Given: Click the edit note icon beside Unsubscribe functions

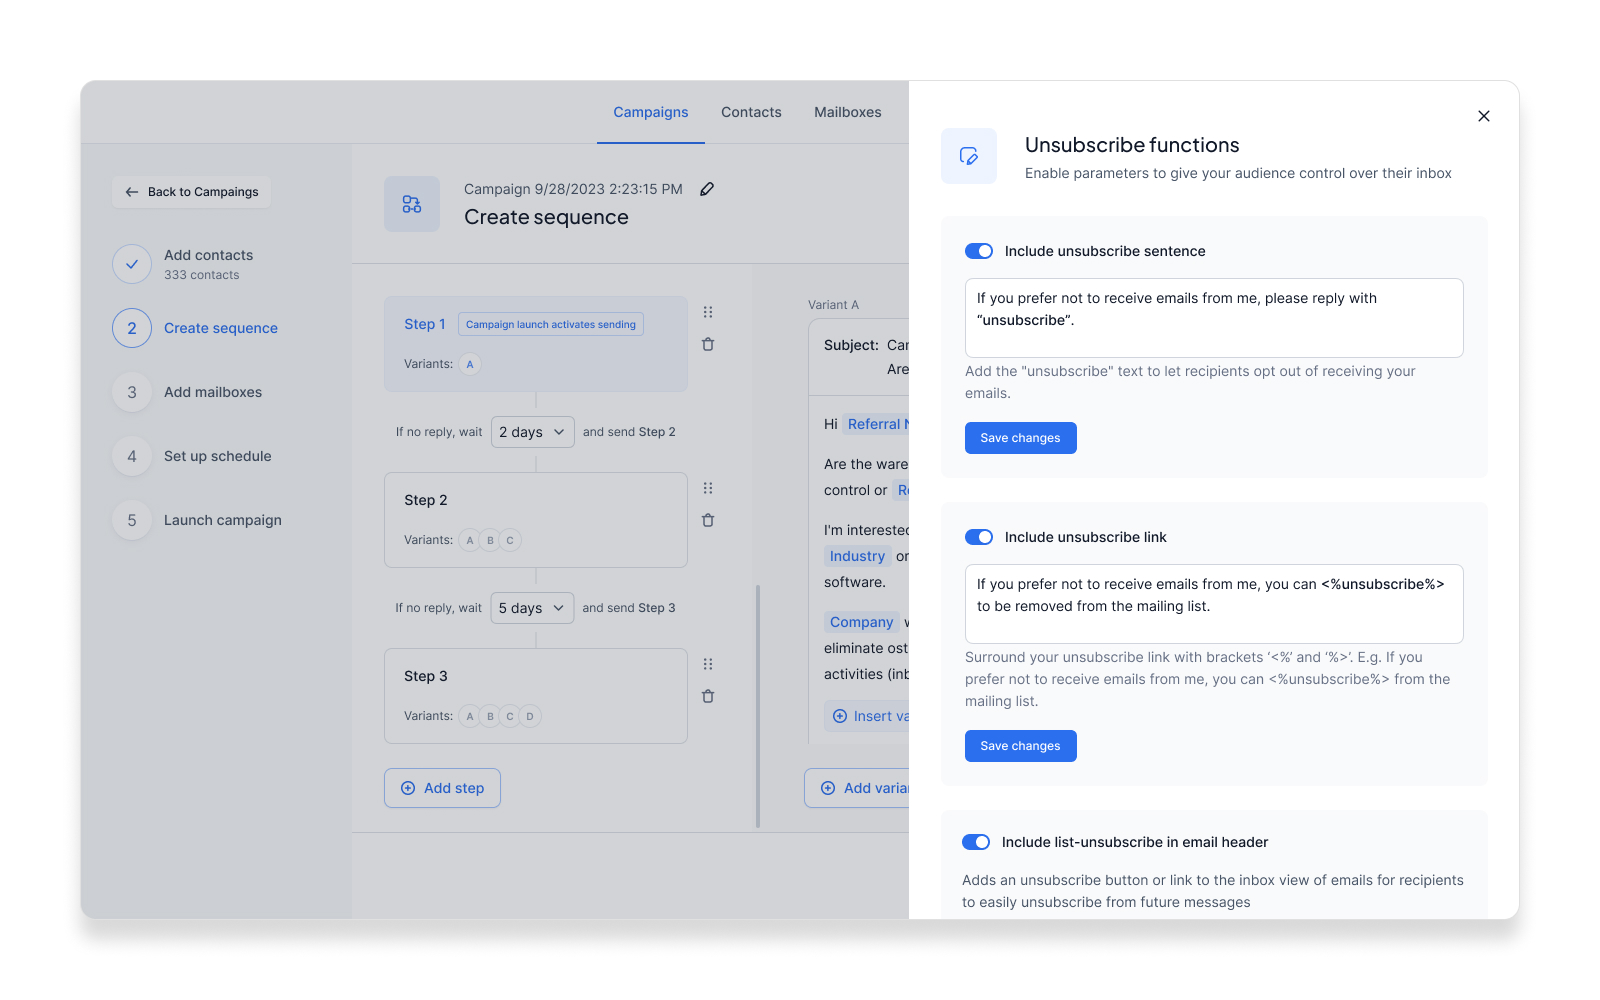Looking at the screenshot, I should pos(969,156).
